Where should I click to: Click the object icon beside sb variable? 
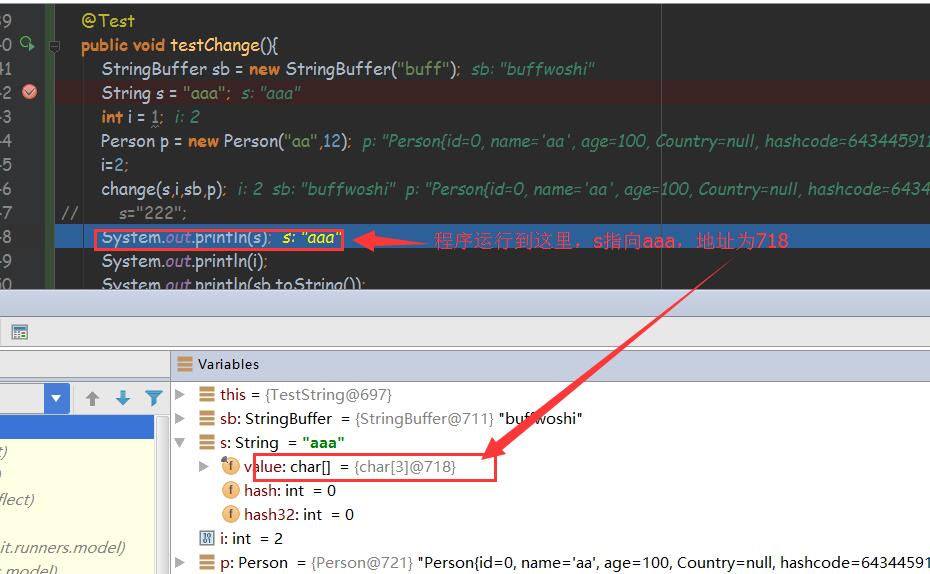(206, 418)
